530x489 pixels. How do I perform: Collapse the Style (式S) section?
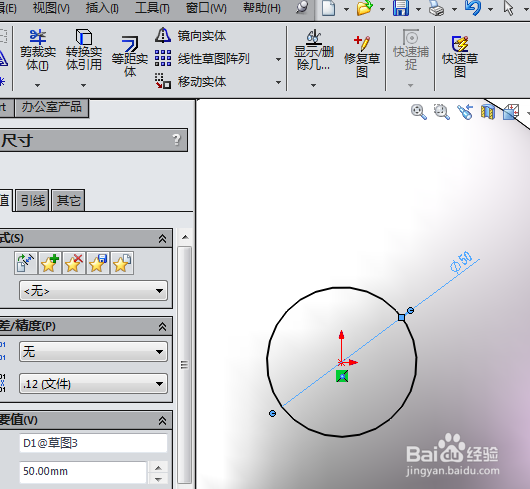[x=162, y=239]
